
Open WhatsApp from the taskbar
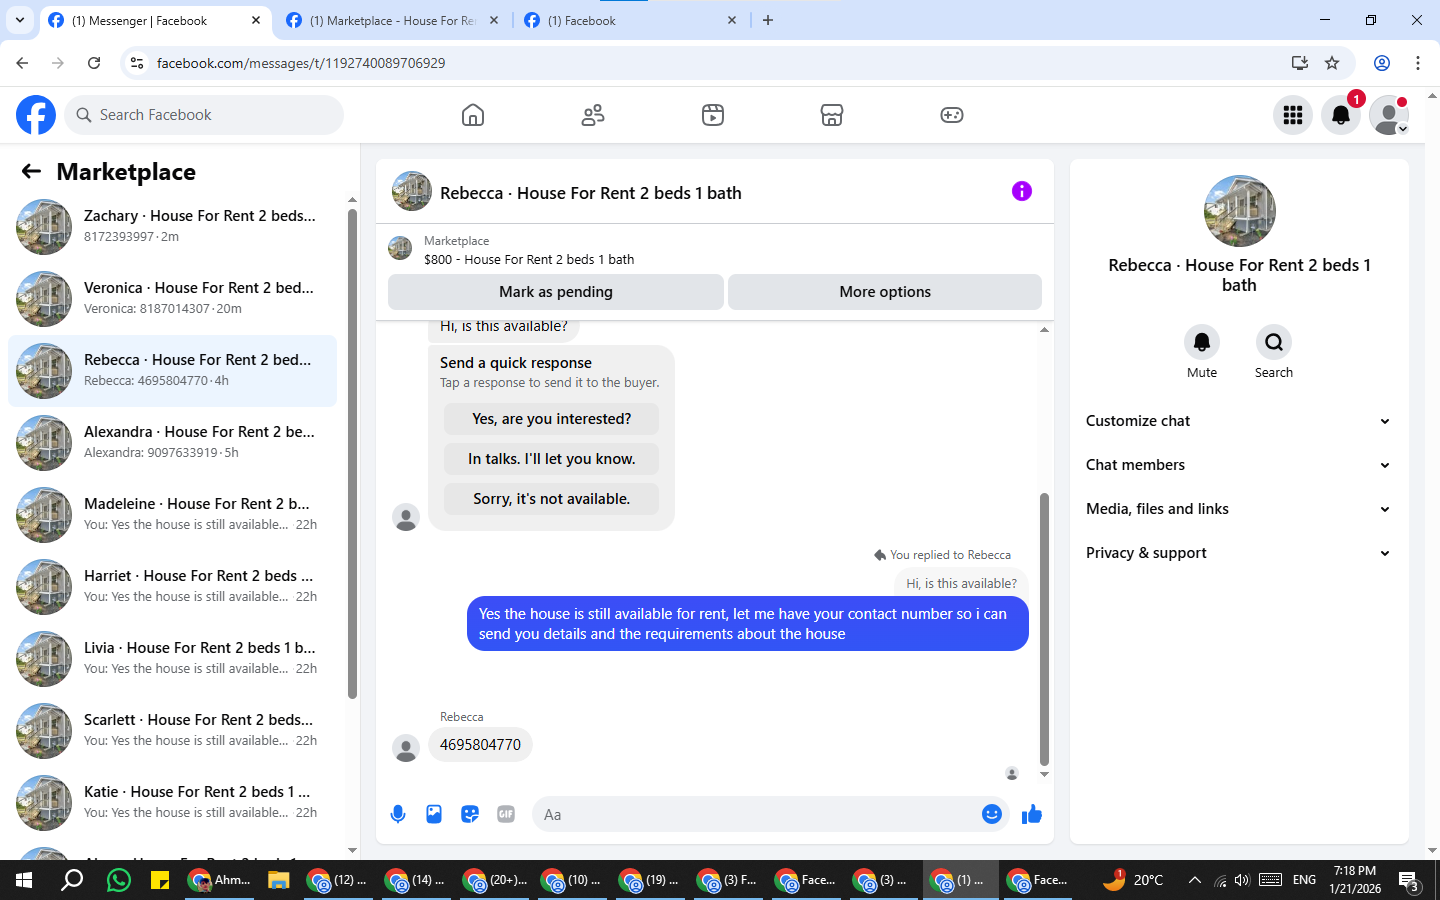tap(119, 880)
